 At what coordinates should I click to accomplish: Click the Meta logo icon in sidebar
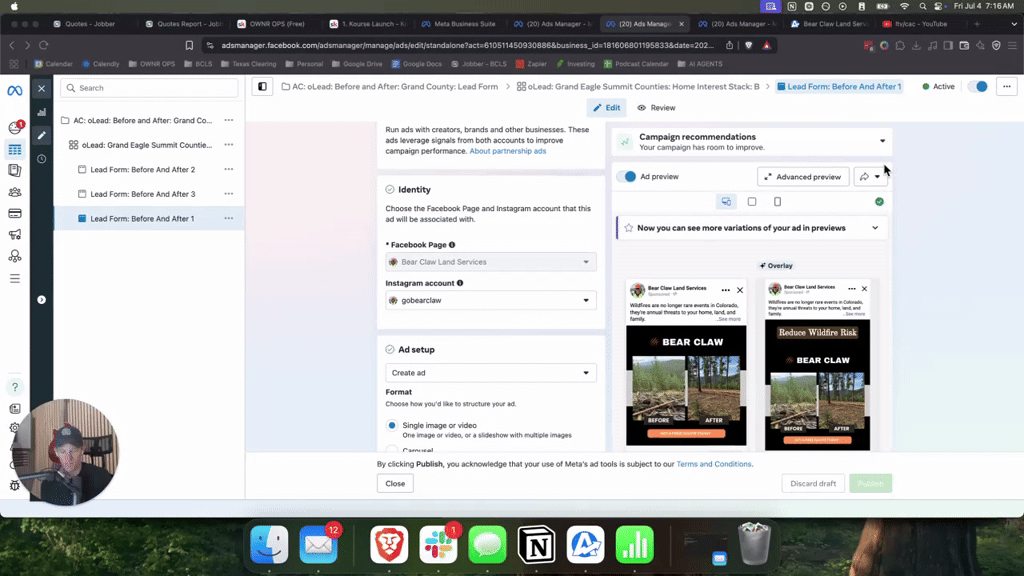click(x=14, y=91)
